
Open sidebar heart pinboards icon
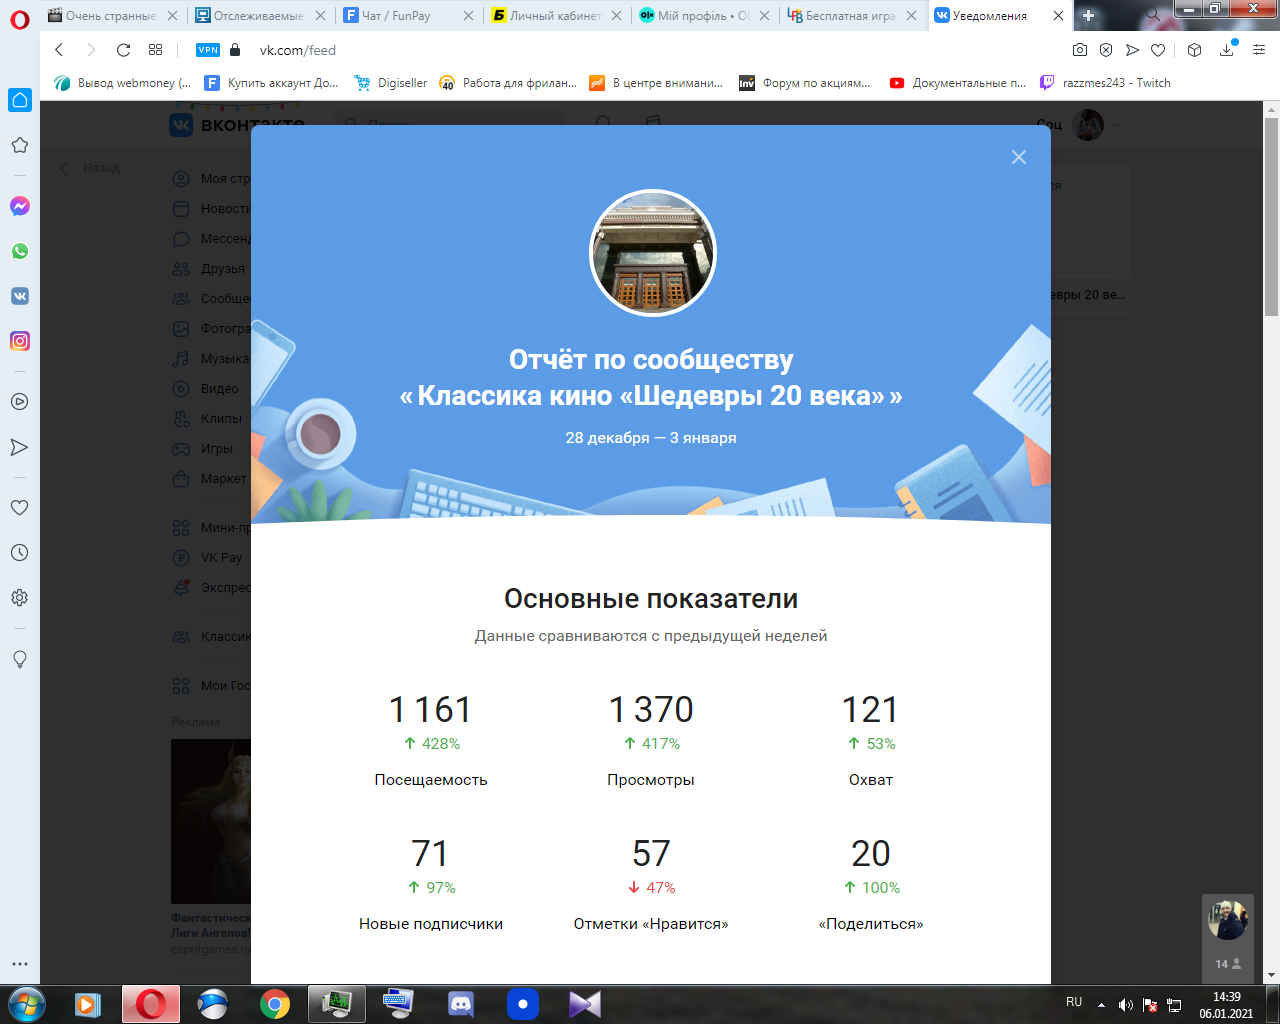[x=19, y=508]
